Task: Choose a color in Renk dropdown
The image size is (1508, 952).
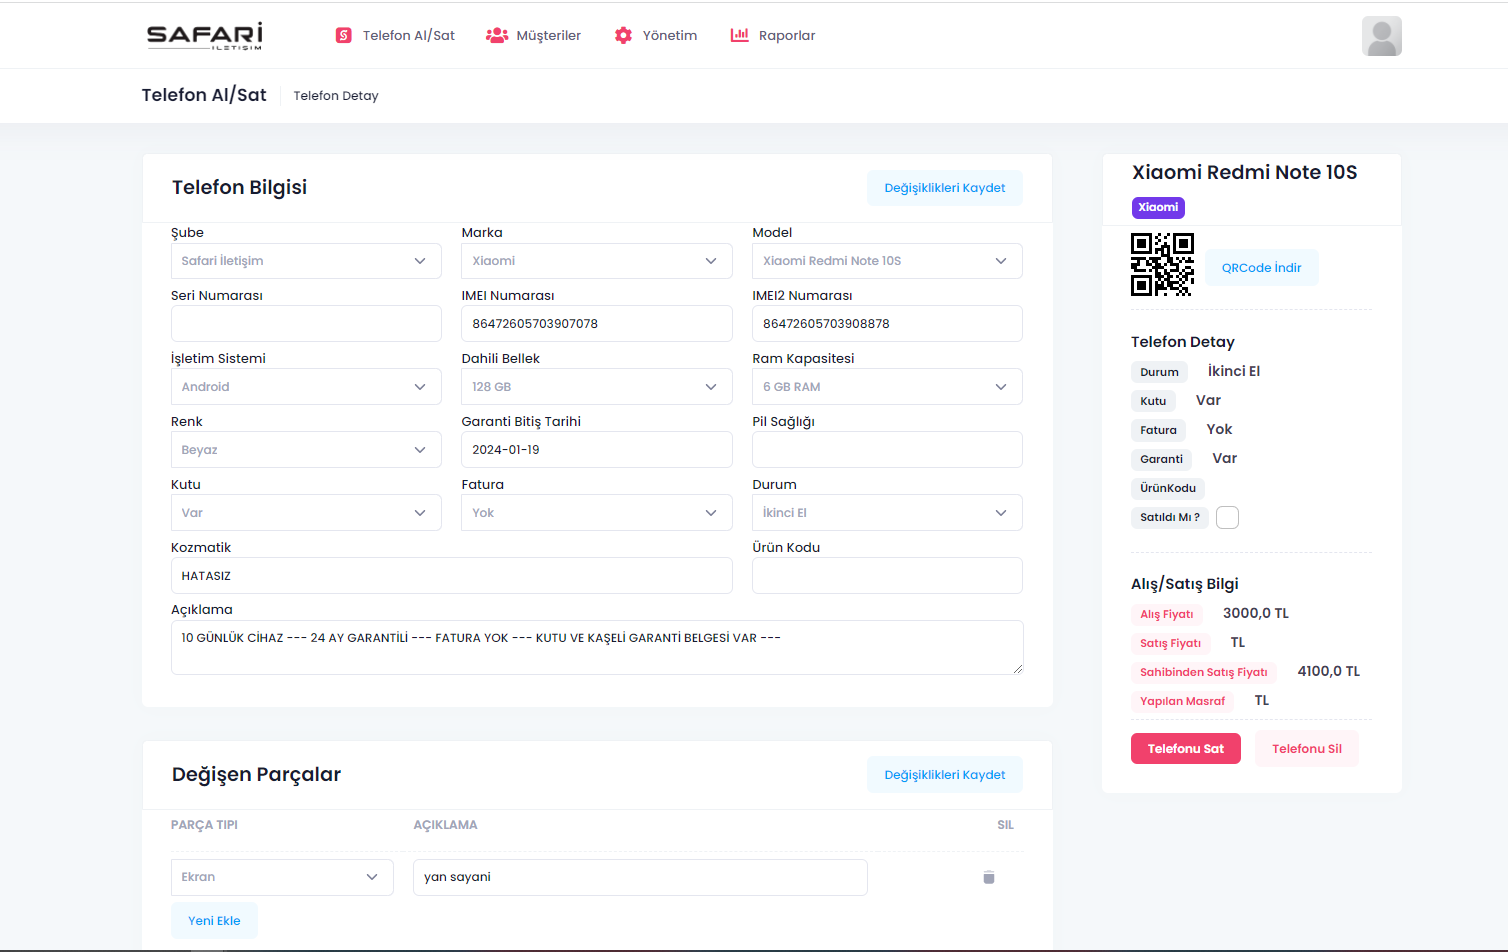Action: (x=306, y=450)
